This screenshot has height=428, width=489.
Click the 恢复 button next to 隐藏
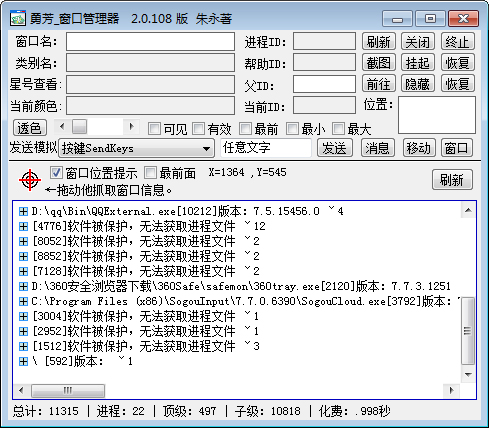tap(458, 83)
